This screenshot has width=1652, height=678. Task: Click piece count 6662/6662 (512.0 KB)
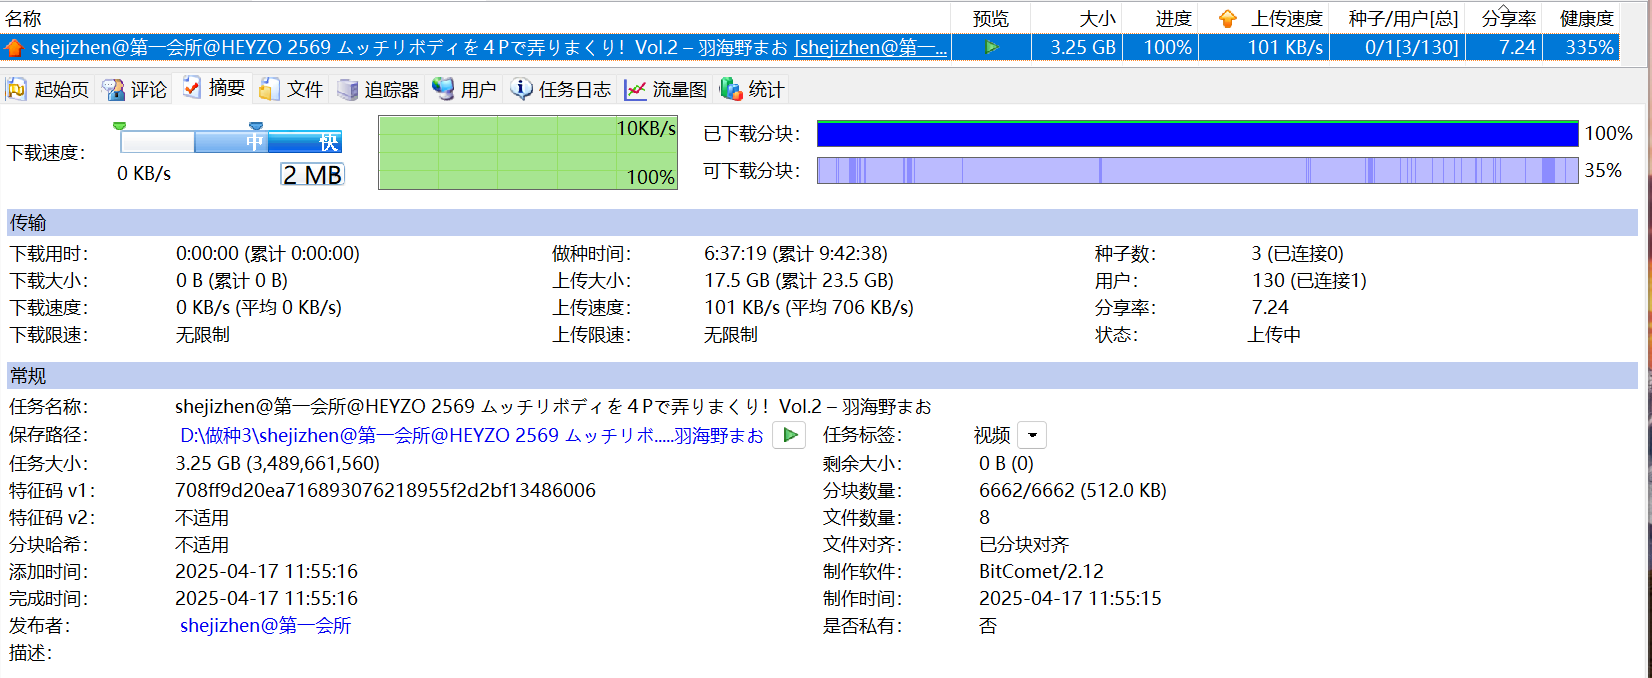pos(1072,490)
